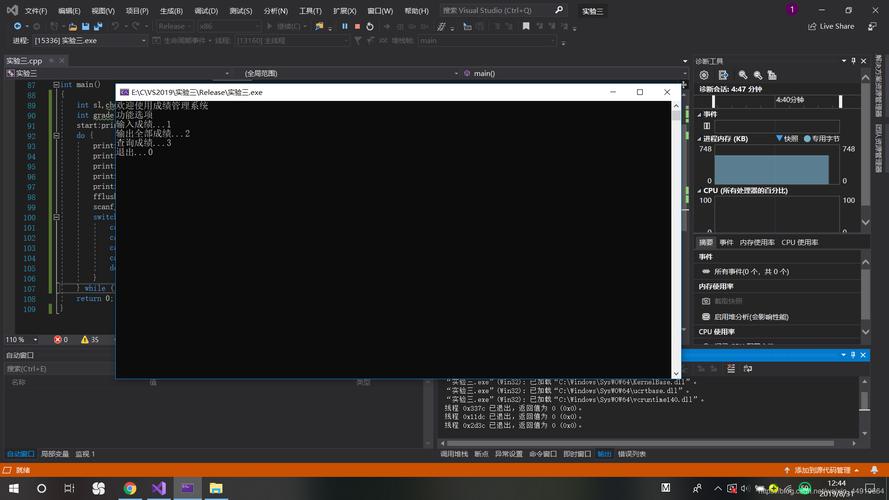Click the Live Share button

831,26
